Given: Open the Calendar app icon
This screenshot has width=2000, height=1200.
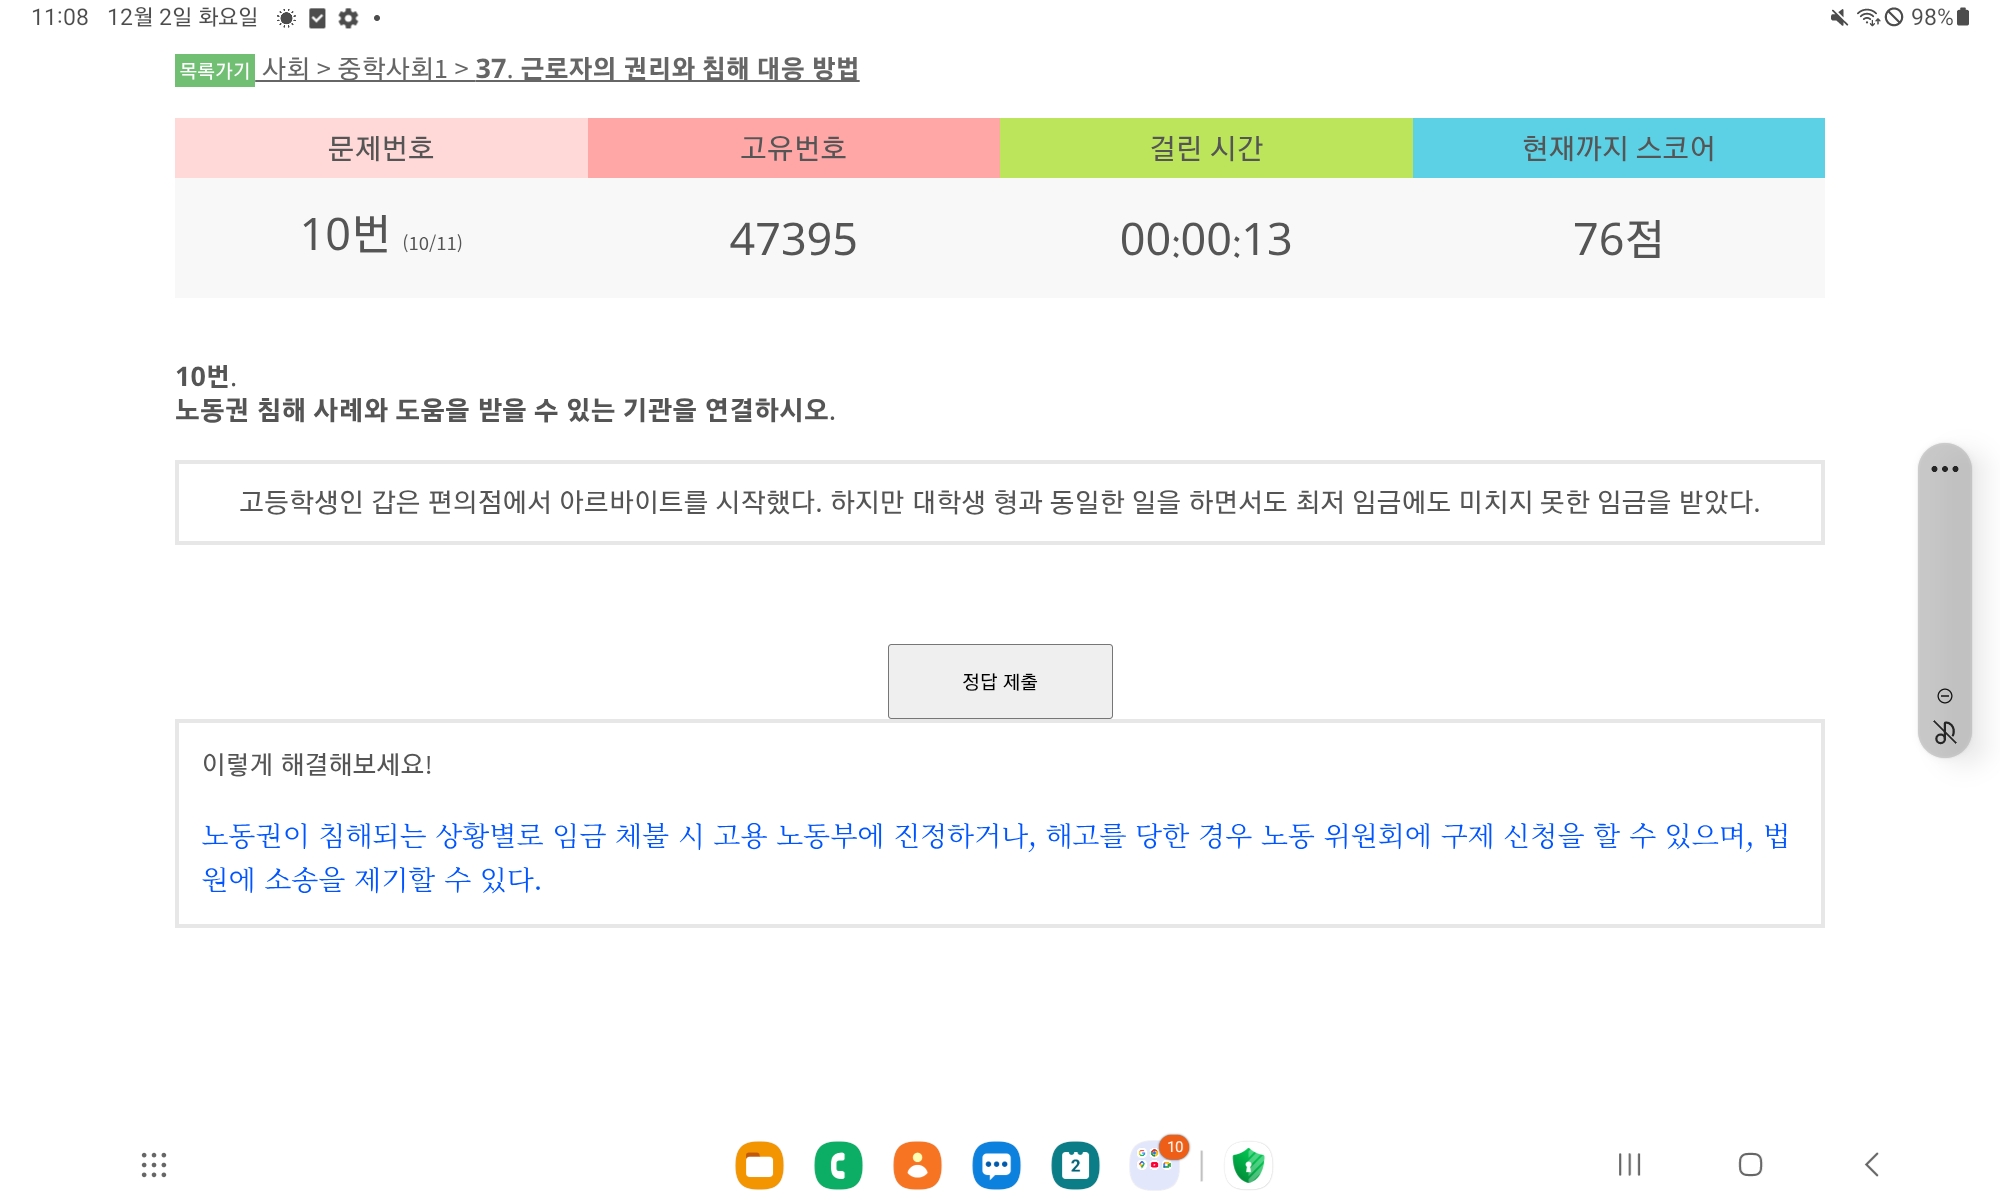Looking at the screenshot, I should click(x=1075, y=1165).
